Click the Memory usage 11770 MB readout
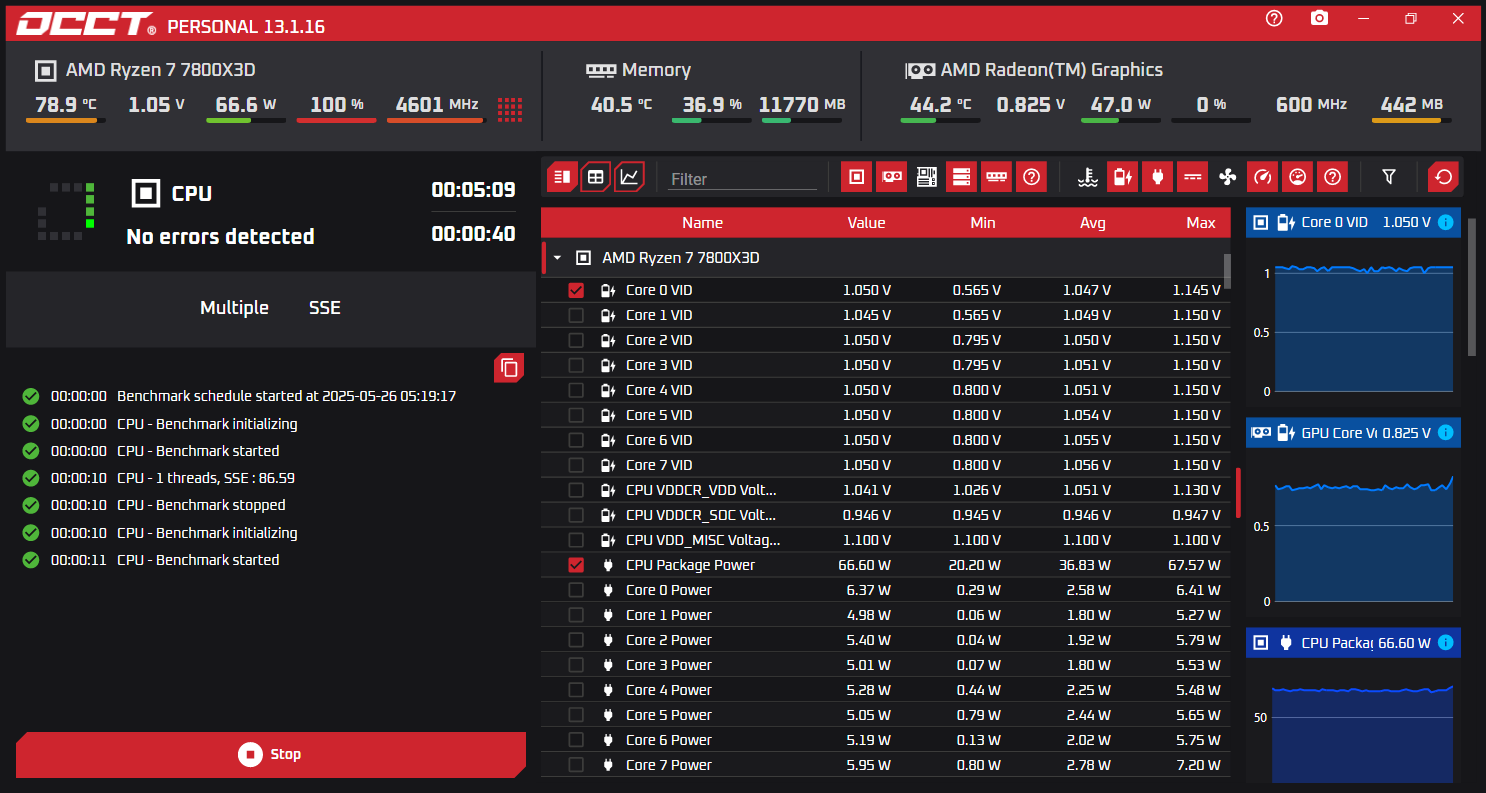The width and height of the screenshot is (1486, 793). (802, 104)
